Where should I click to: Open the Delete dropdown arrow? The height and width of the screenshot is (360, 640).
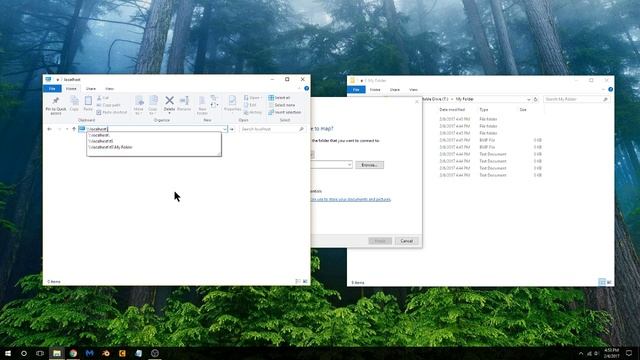pos(169,113)
